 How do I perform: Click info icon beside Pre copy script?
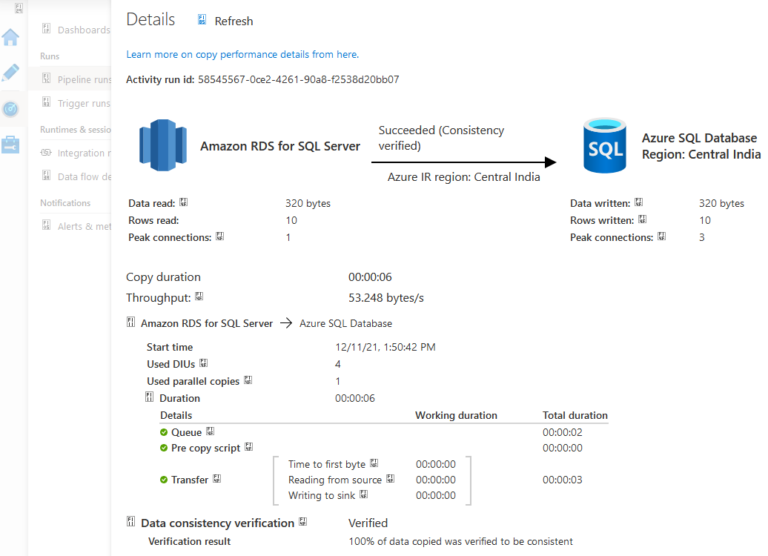pos(249,448)
